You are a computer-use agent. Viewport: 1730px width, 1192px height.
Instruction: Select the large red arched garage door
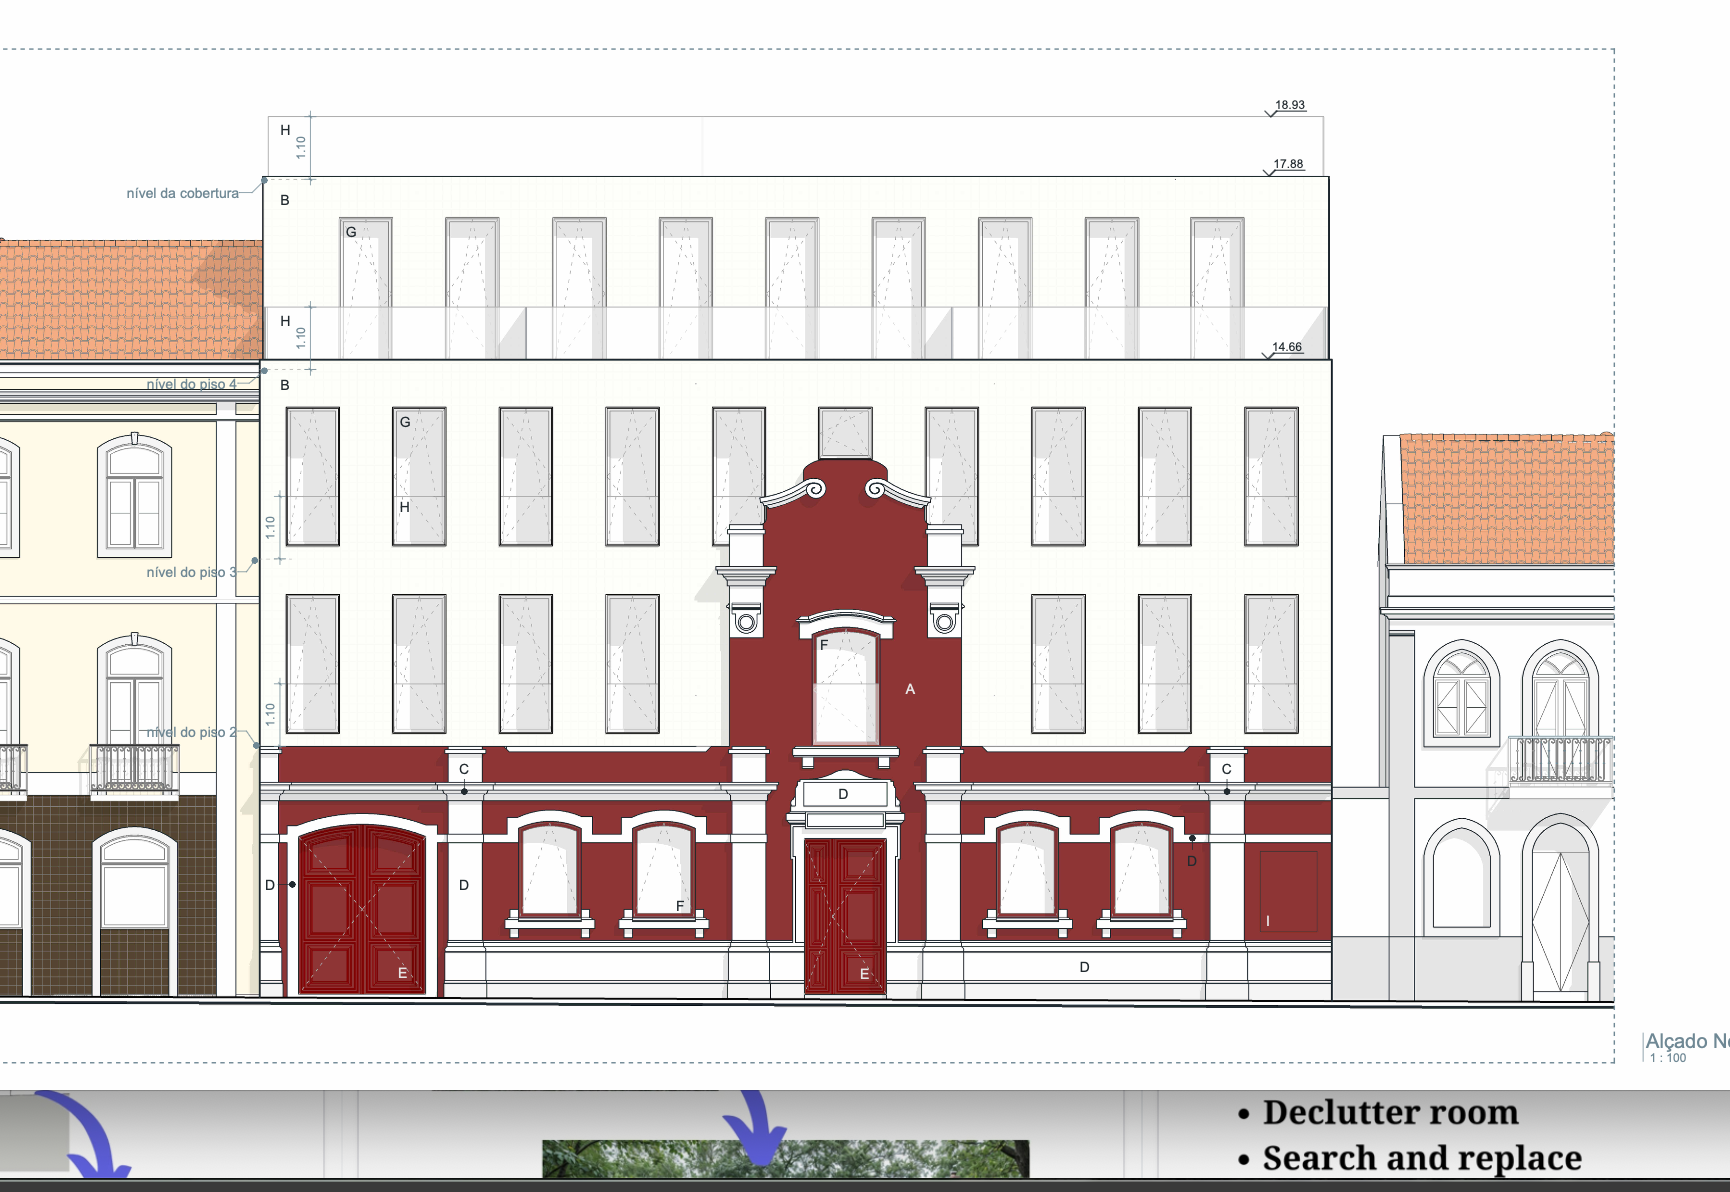click(x=362, y=910)
